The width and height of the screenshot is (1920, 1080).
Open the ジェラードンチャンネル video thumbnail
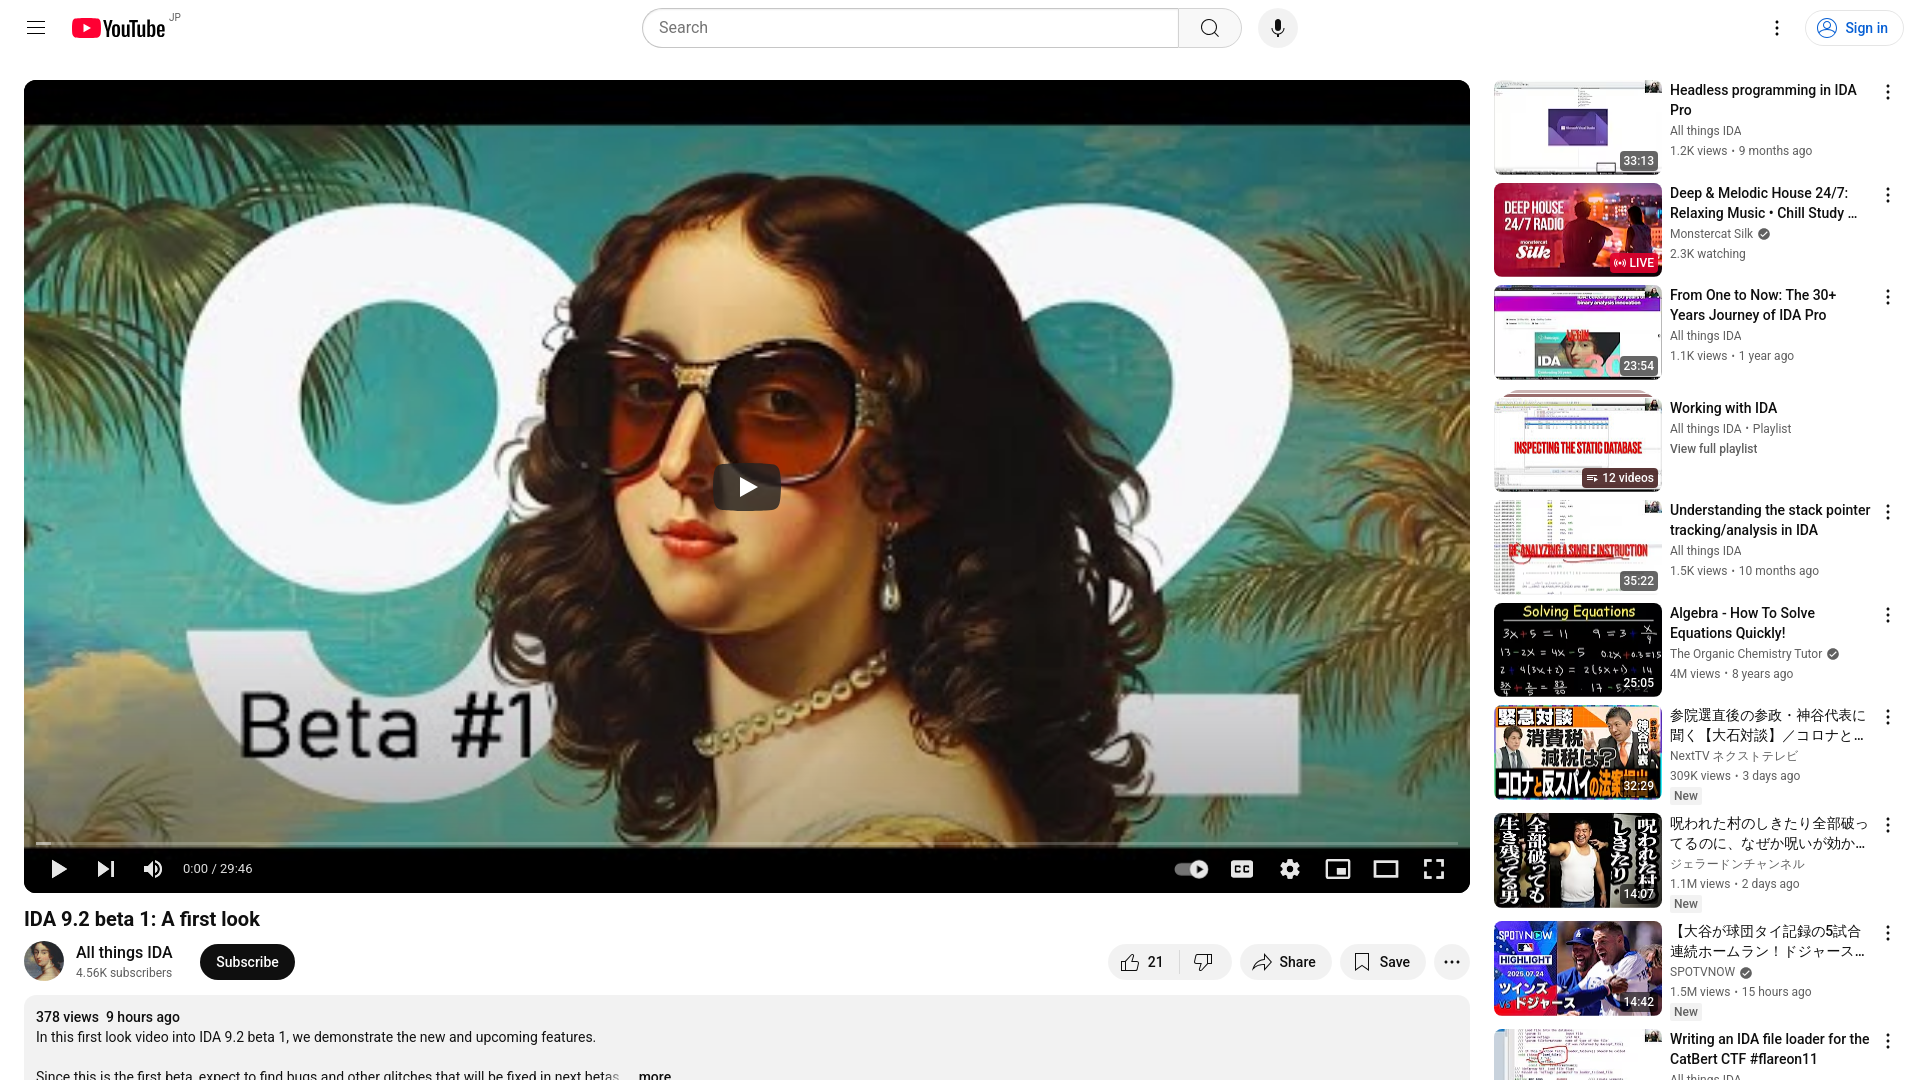[1578, 861]
